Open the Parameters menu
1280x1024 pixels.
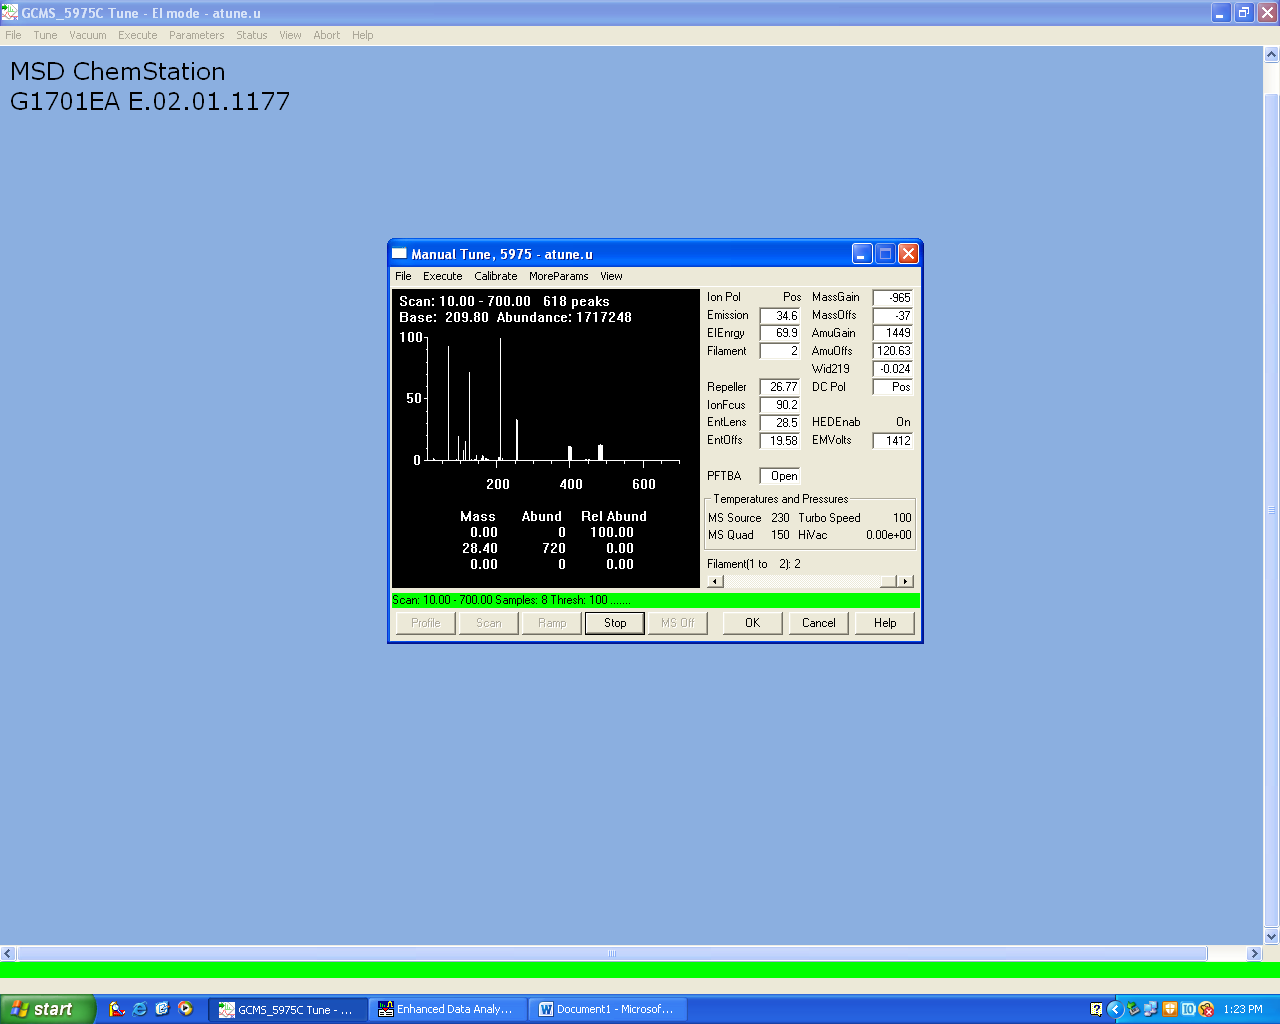pos(197,35)
